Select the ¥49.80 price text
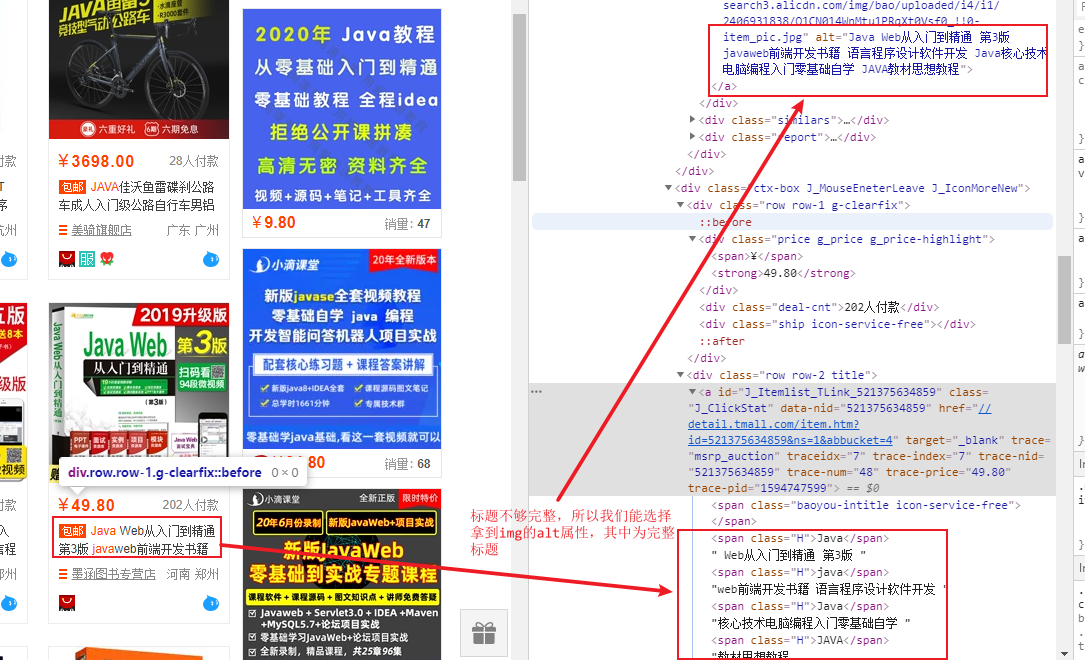This screenshot has width=1085, height=660. coord(86,505)
